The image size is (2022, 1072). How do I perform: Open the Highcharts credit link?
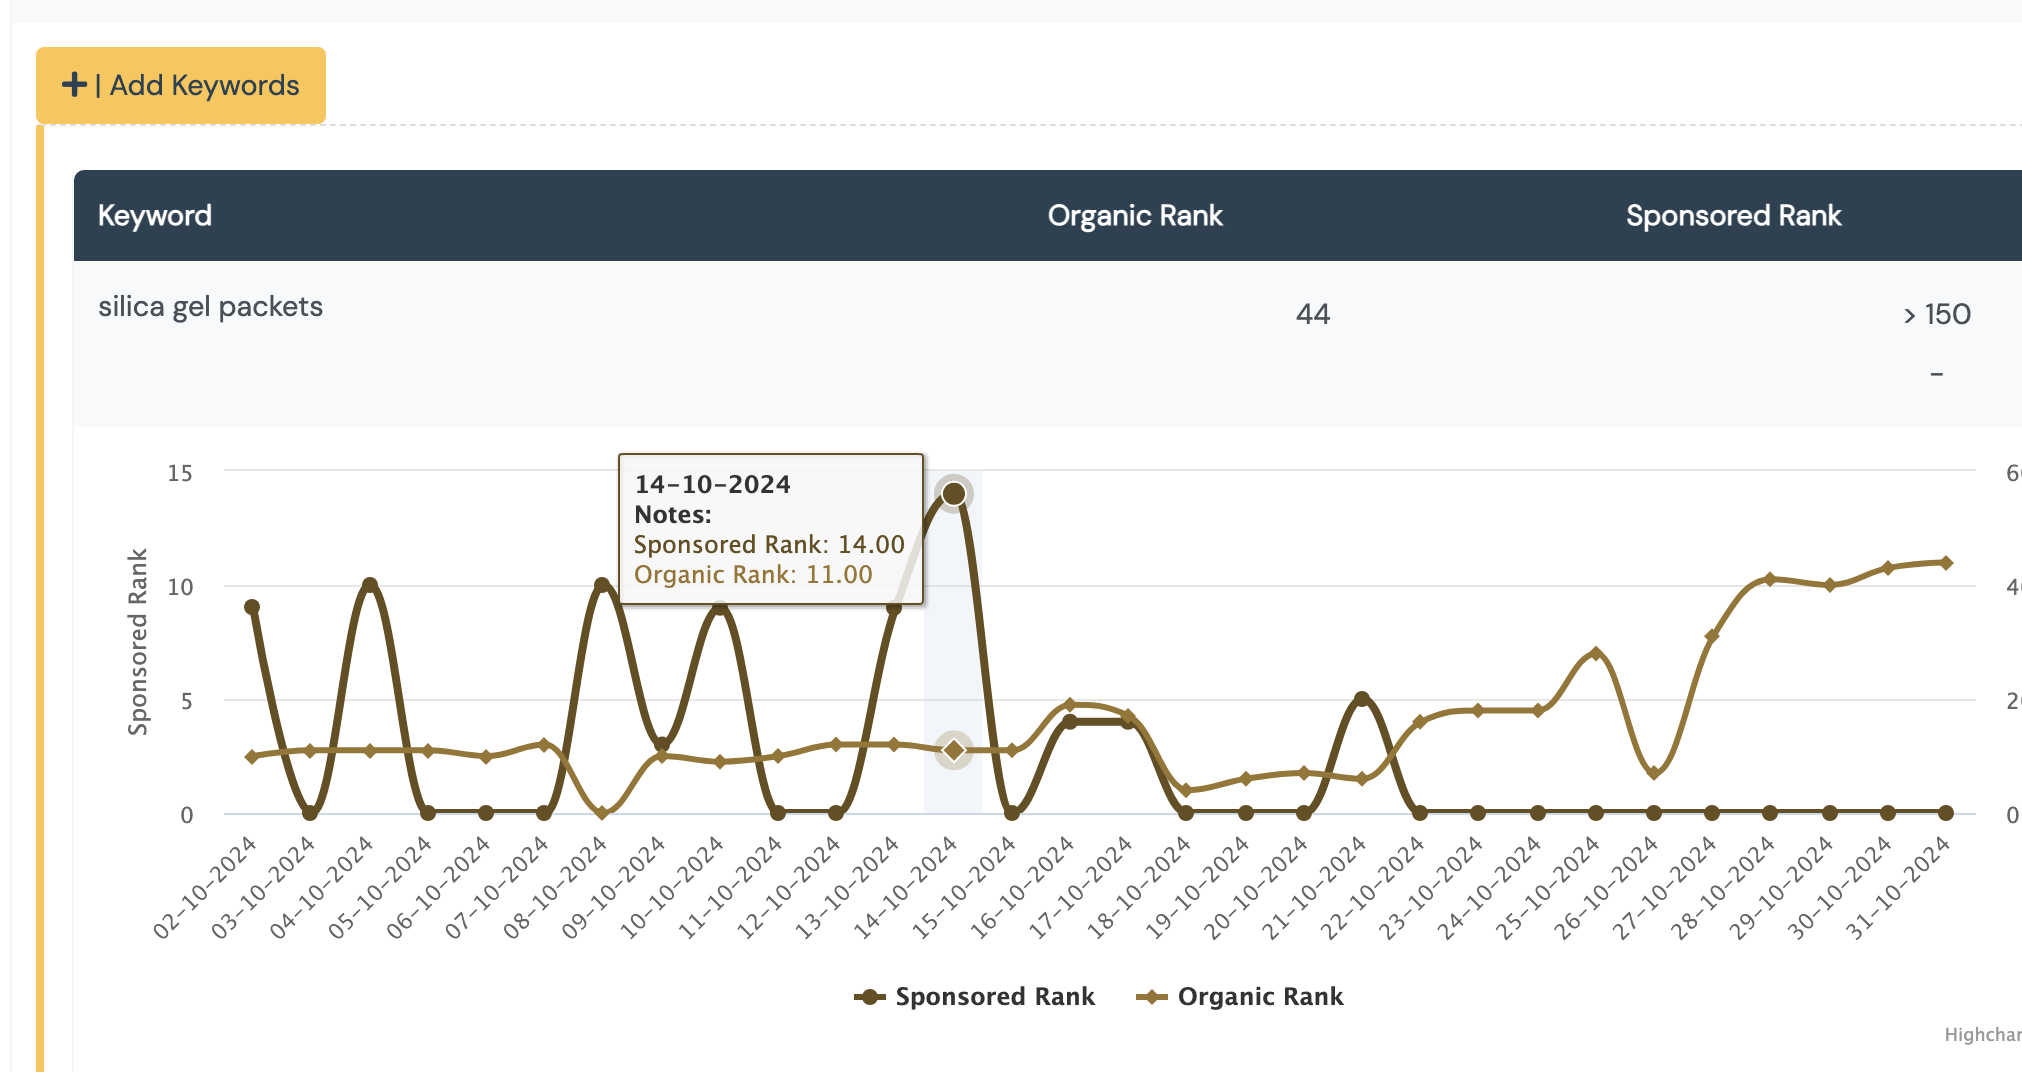pos(1982,1035)
